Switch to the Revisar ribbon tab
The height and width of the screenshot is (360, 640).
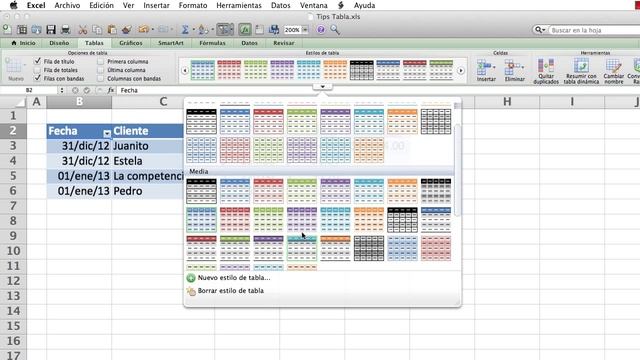pos(284,43)
